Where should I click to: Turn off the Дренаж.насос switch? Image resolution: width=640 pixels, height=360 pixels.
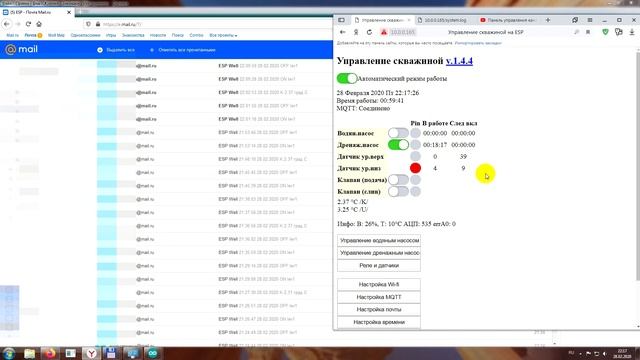pyautogui.click(x=398, y=144)
